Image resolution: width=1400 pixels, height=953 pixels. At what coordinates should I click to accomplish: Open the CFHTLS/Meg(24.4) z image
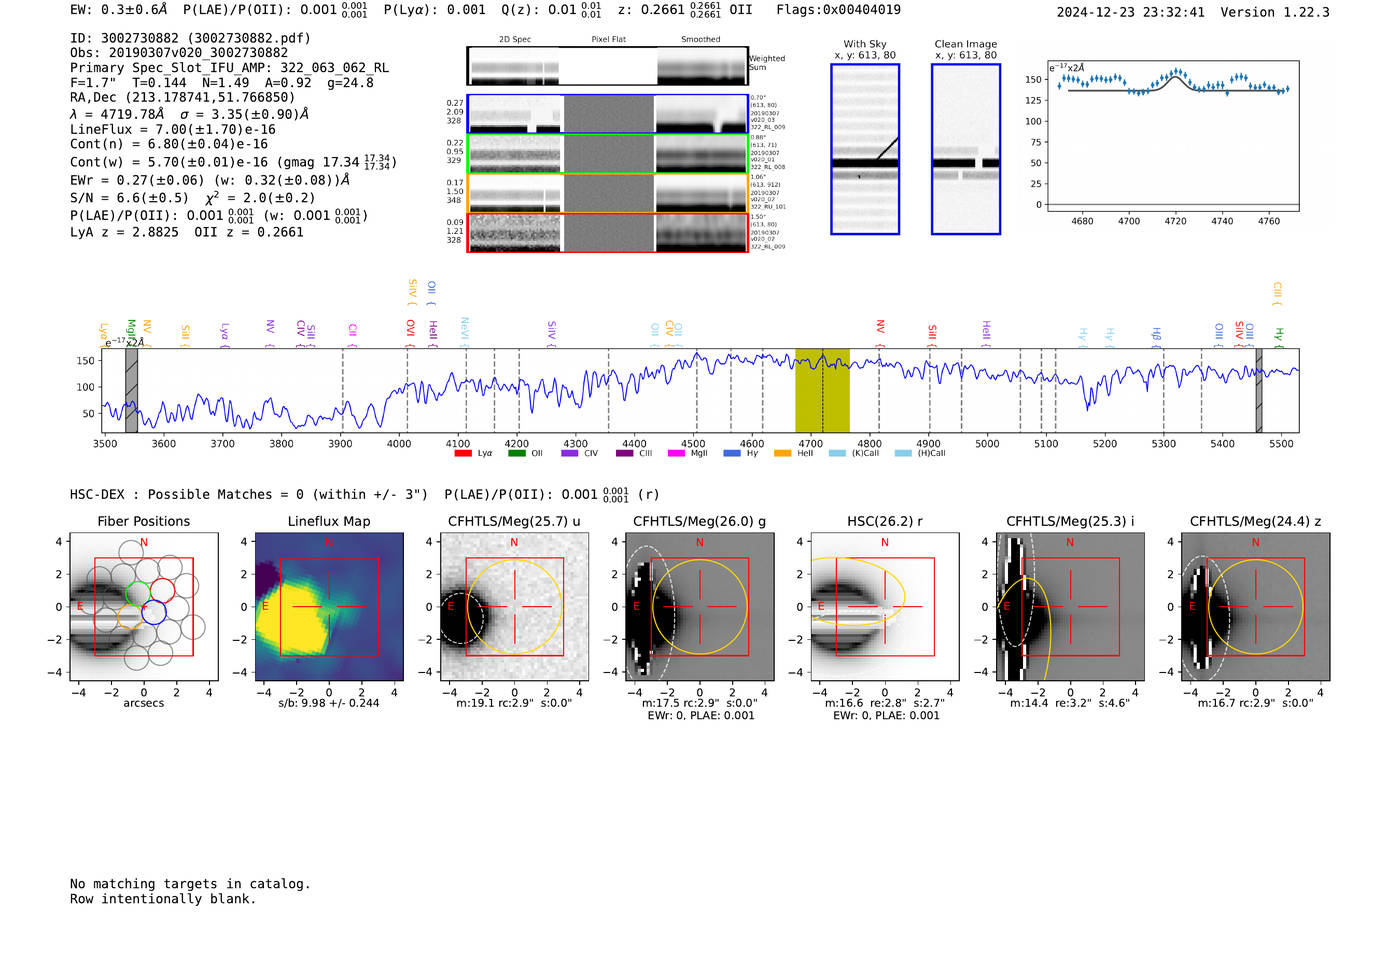[x=1256, y=606]
